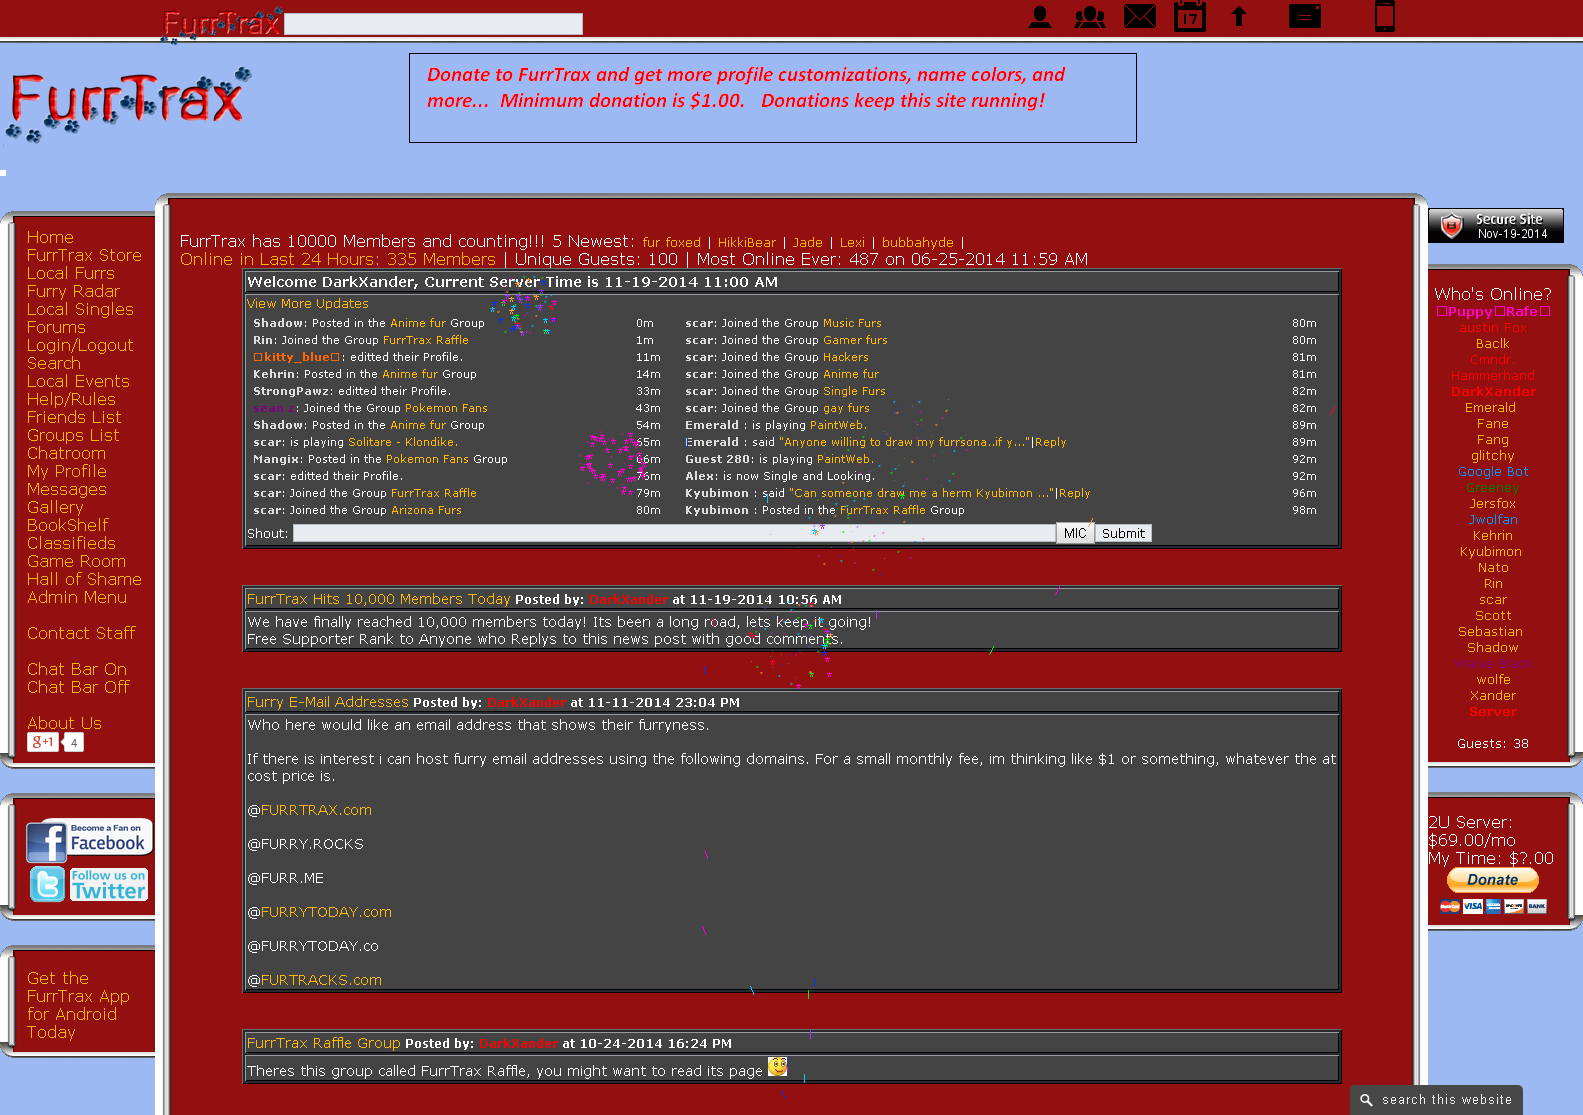Follow on Twitter badge
Image resolution: width=1583 pixels, height=1115 pixels.
click(x=89, y=884)
